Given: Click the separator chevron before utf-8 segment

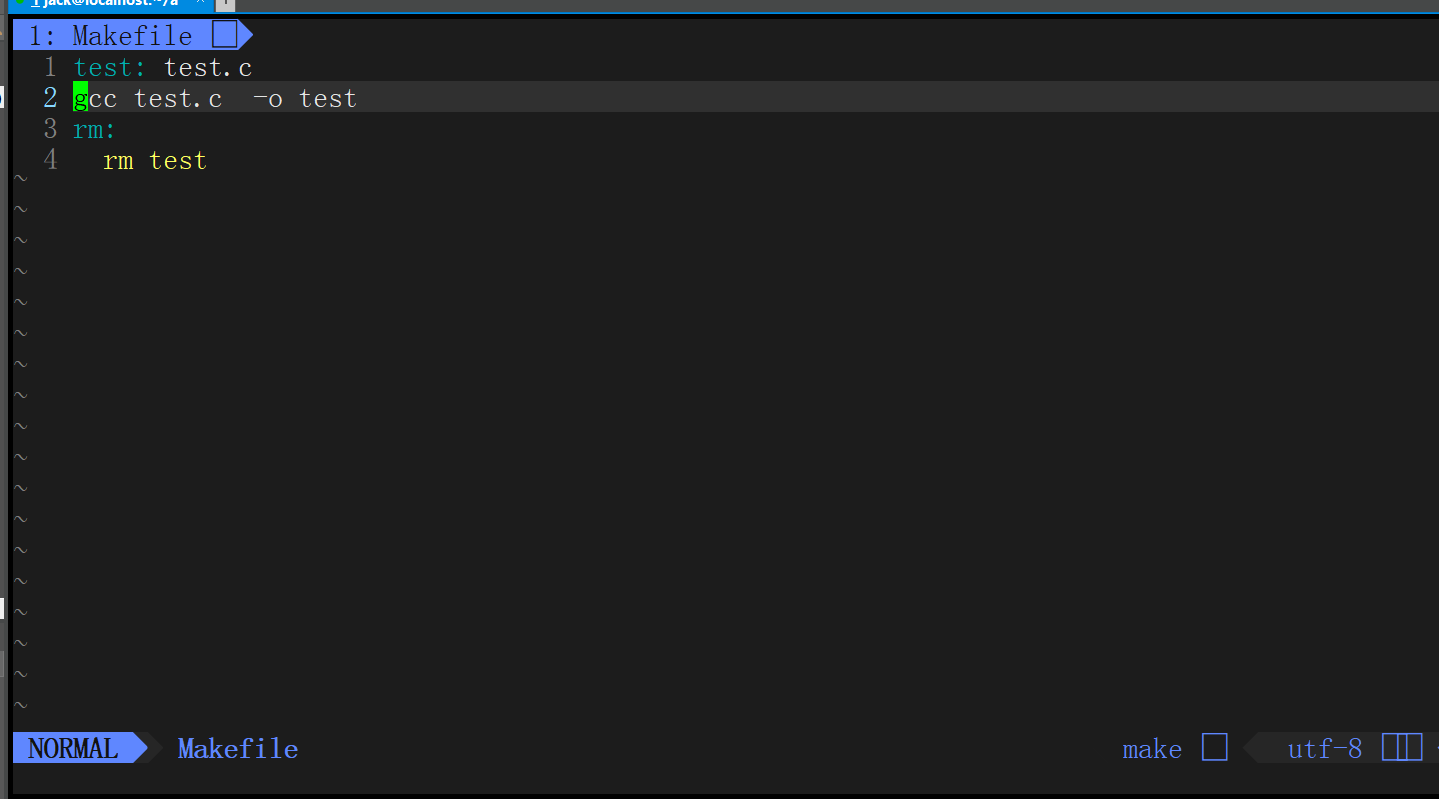Looking at the screenshot, I should coord(1252,748).
